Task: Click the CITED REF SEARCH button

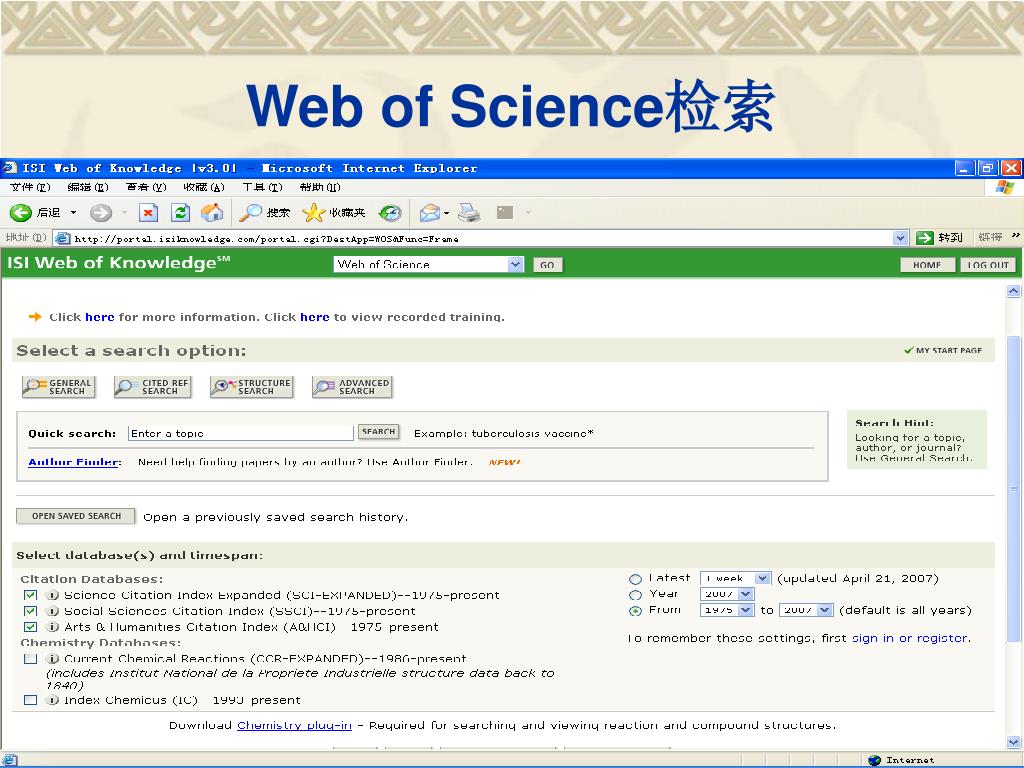Action: (152, 387)
